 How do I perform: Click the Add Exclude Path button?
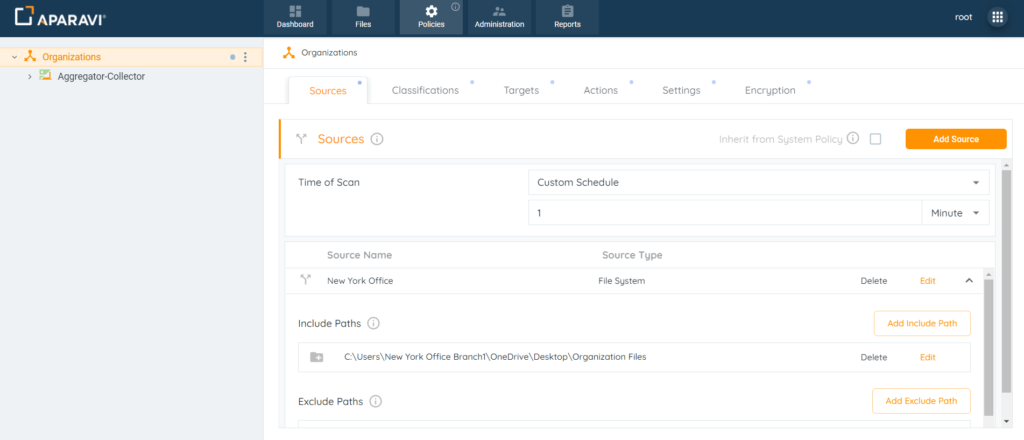(921, 401)
